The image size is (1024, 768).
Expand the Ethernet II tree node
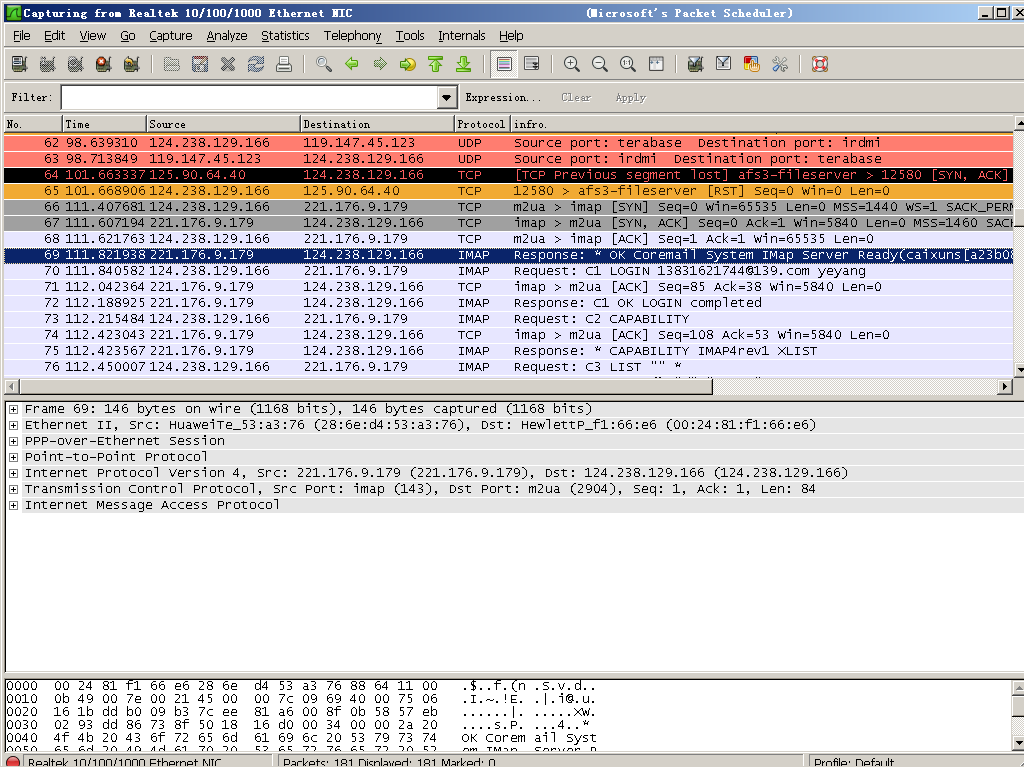click(13, 425)
